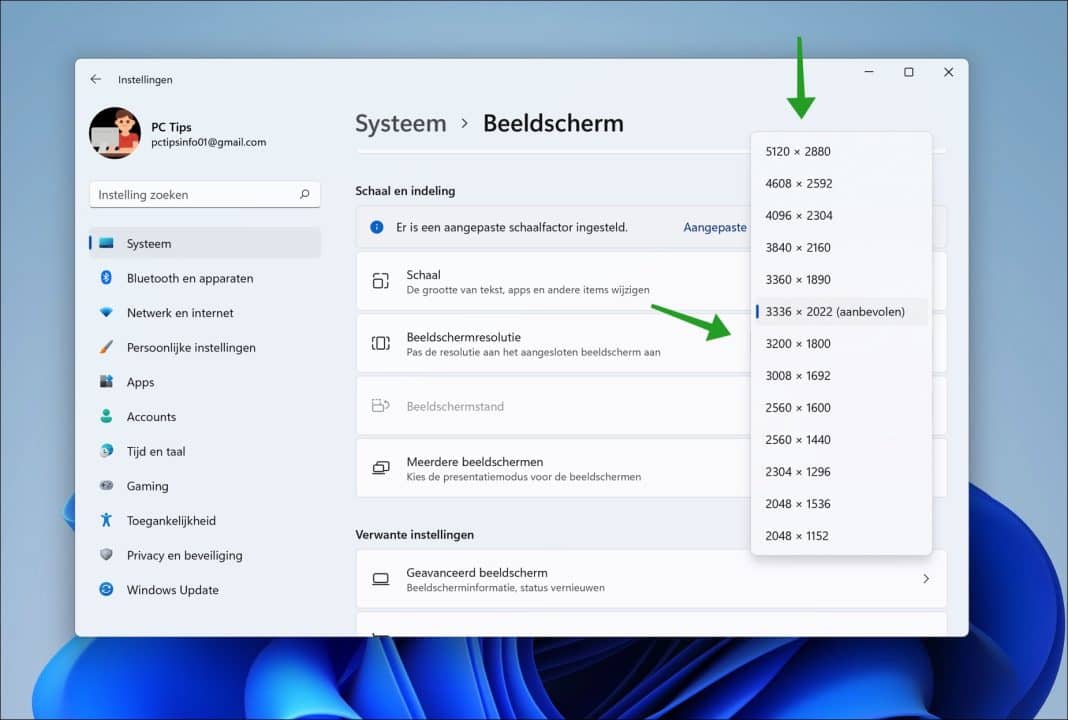
Task: Select resolution 2048 × 1152
Action: [x=841, y=535]
